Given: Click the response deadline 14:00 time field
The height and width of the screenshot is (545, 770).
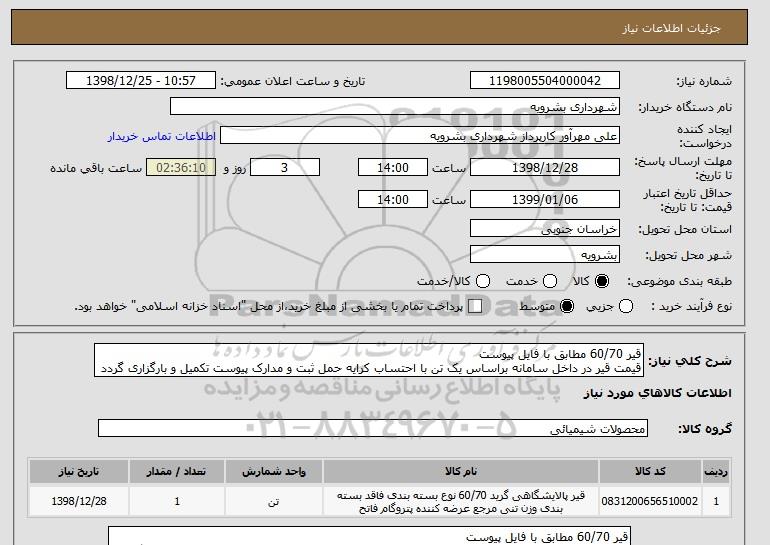Looking at the screenshot, I should [393, 167].
